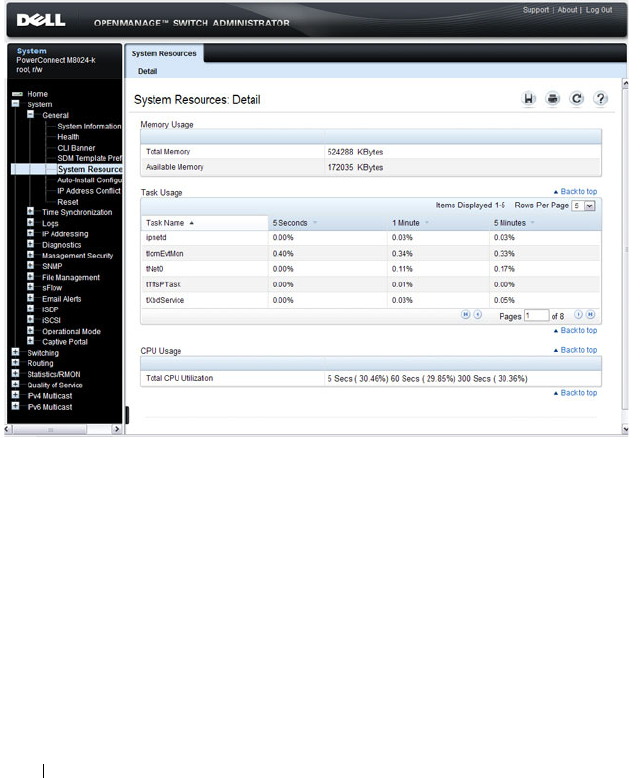Screen dimensions: 641x778
Task: Expand the Quality of Service node
Action: click(15, 384)
